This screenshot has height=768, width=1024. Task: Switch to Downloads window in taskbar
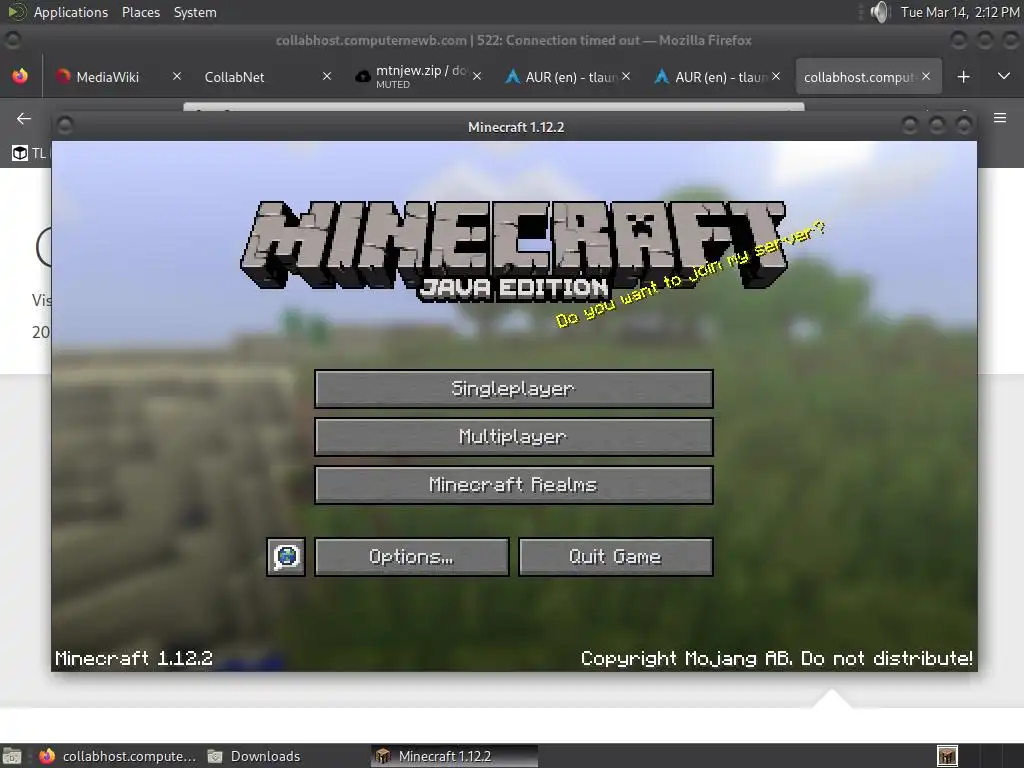tap(254, 756)
